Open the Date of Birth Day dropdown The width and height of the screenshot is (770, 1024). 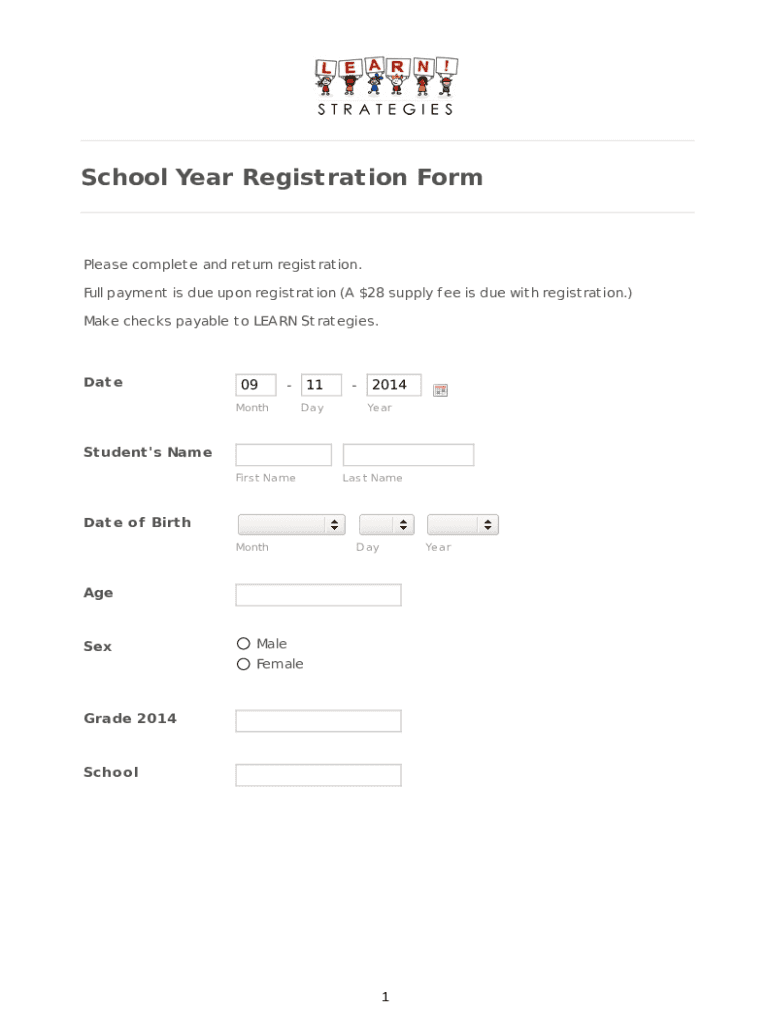(x=386, y=525)
